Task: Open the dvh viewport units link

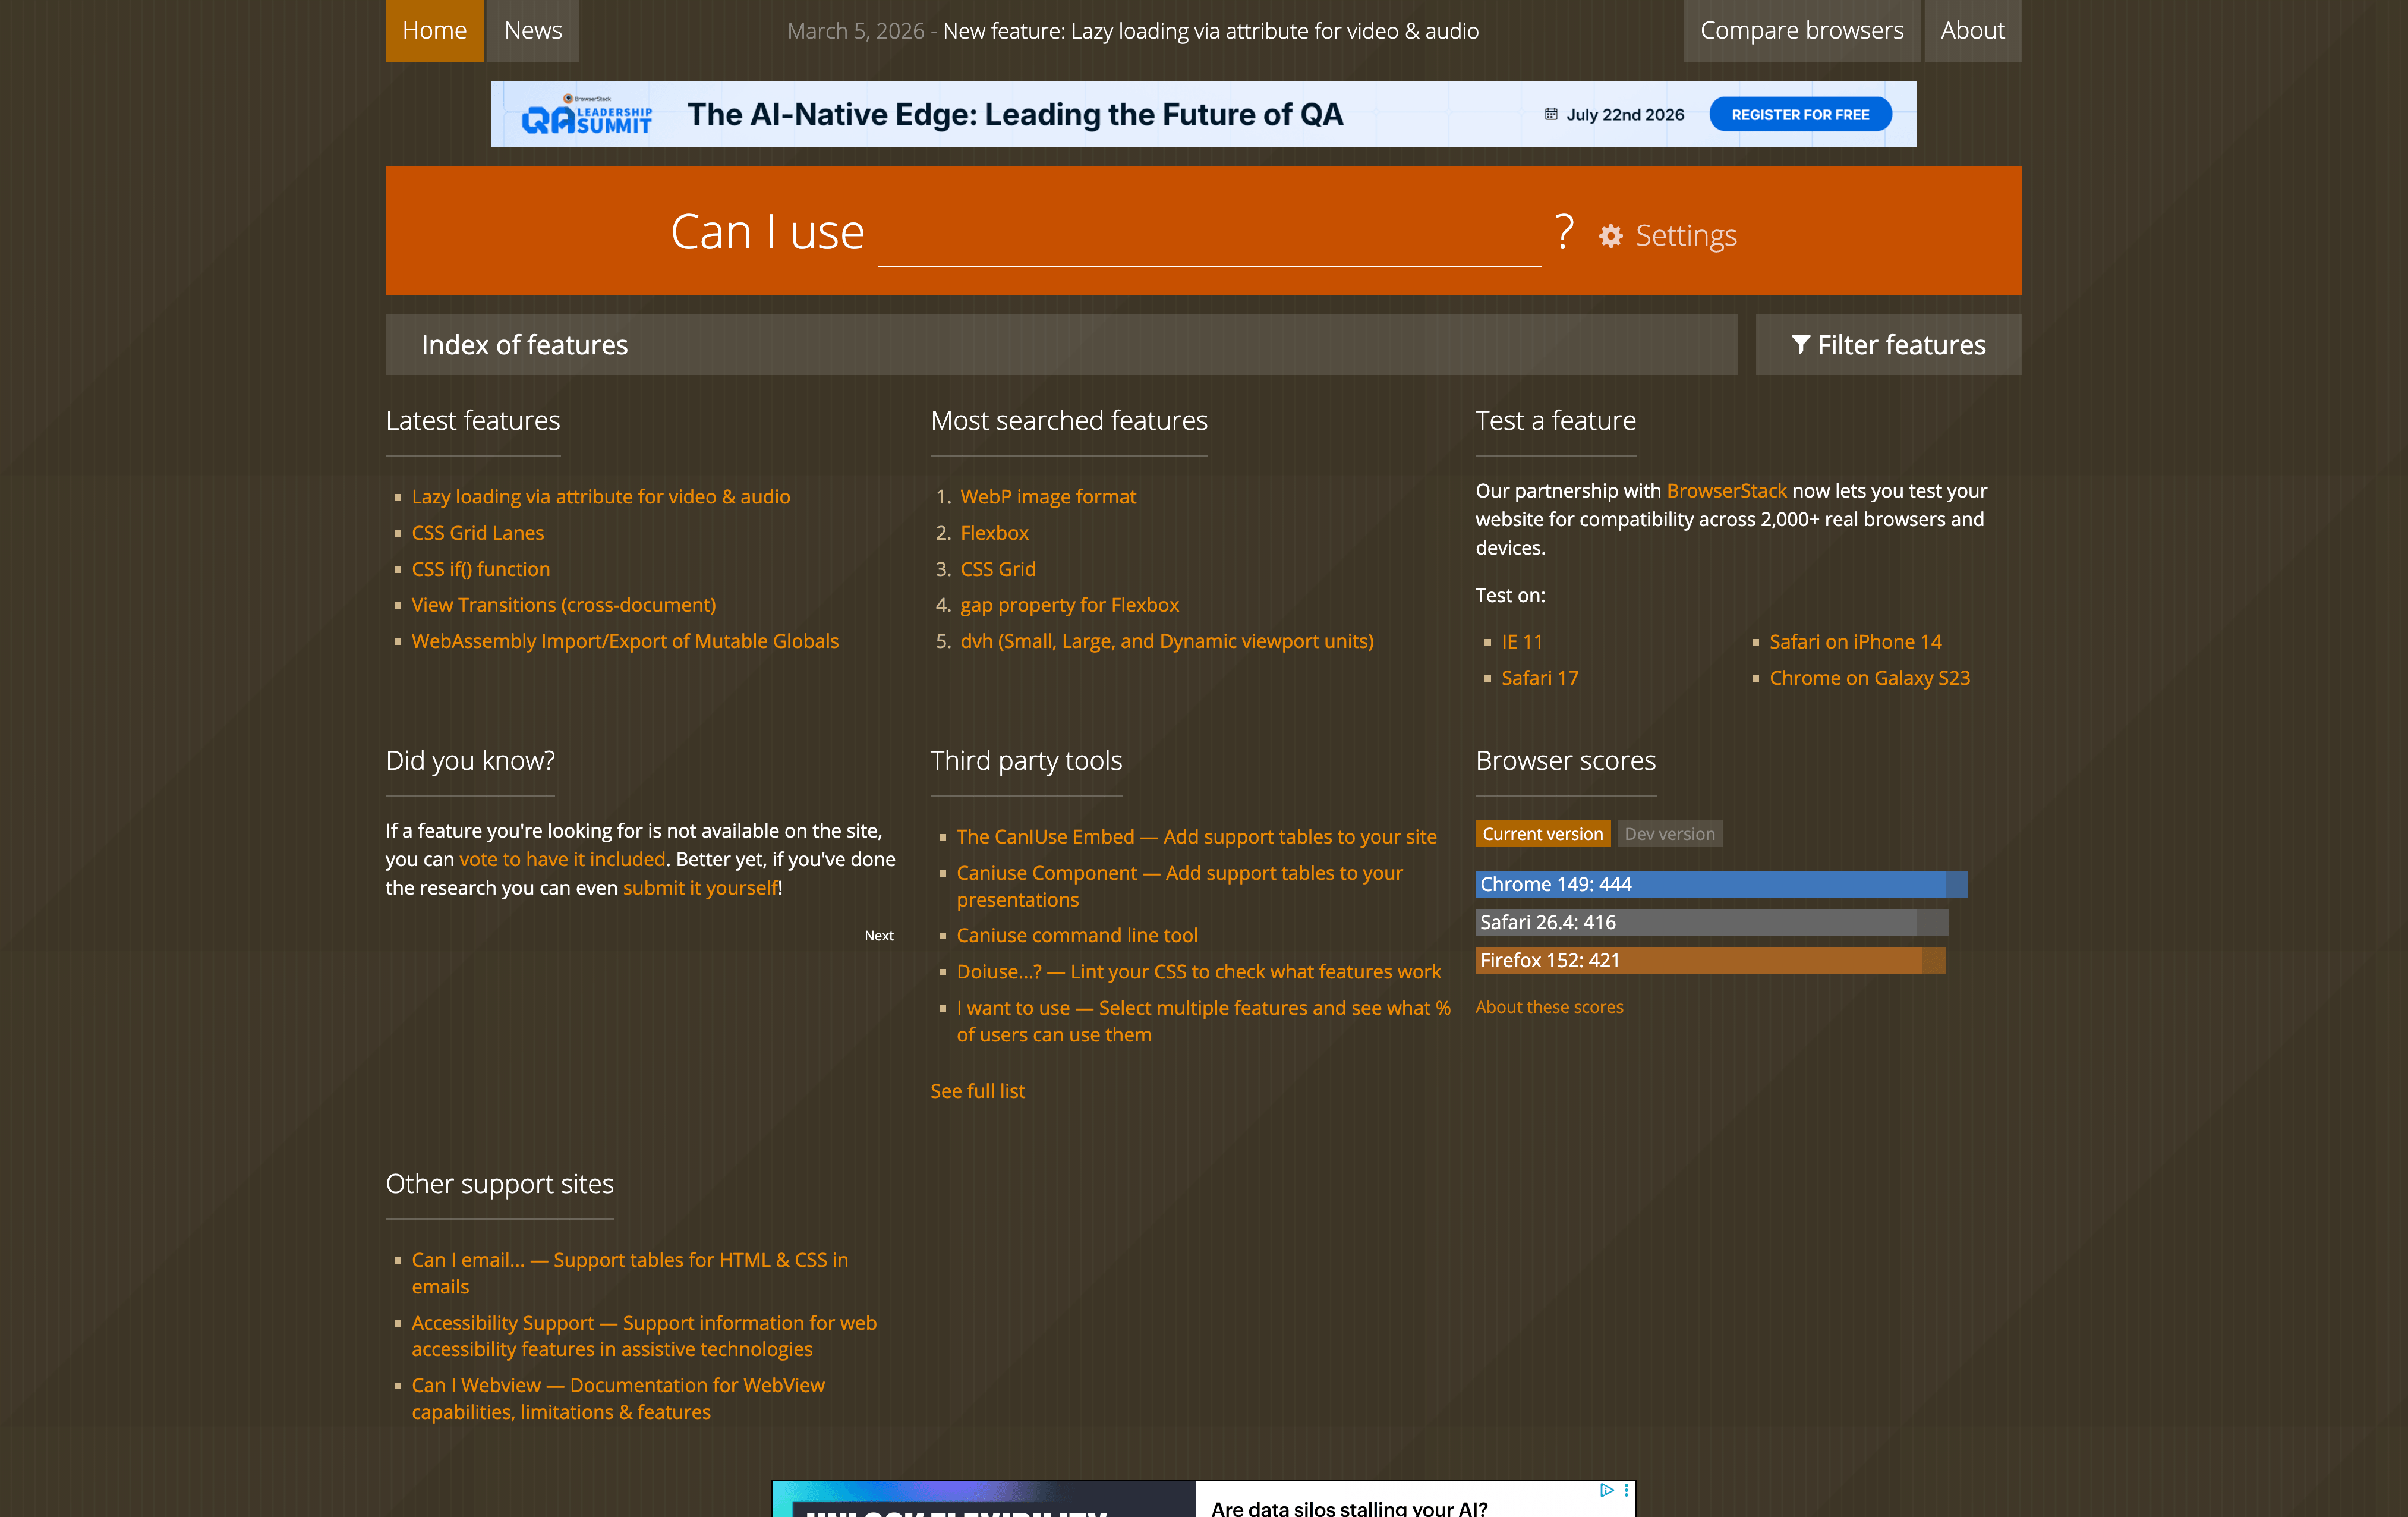Action: [x=1167, y=641]
